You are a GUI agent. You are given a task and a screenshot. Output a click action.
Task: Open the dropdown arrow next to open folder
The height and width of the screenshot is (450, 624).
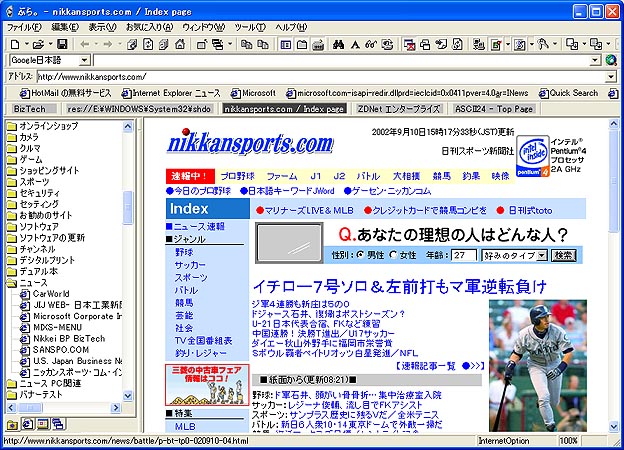click(x=51, y=44)
